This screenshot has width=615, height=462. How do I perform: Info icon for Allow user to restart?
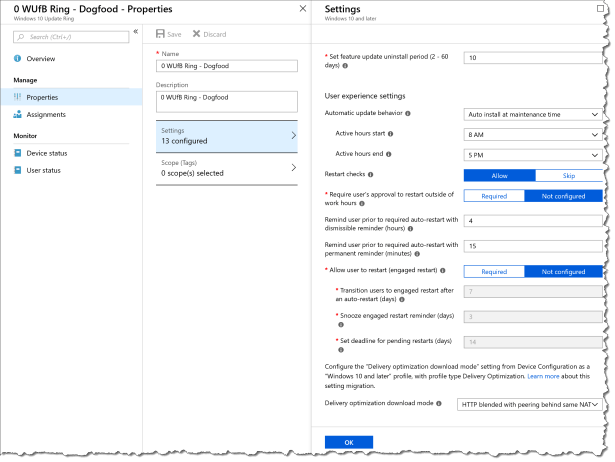(443, 270)
